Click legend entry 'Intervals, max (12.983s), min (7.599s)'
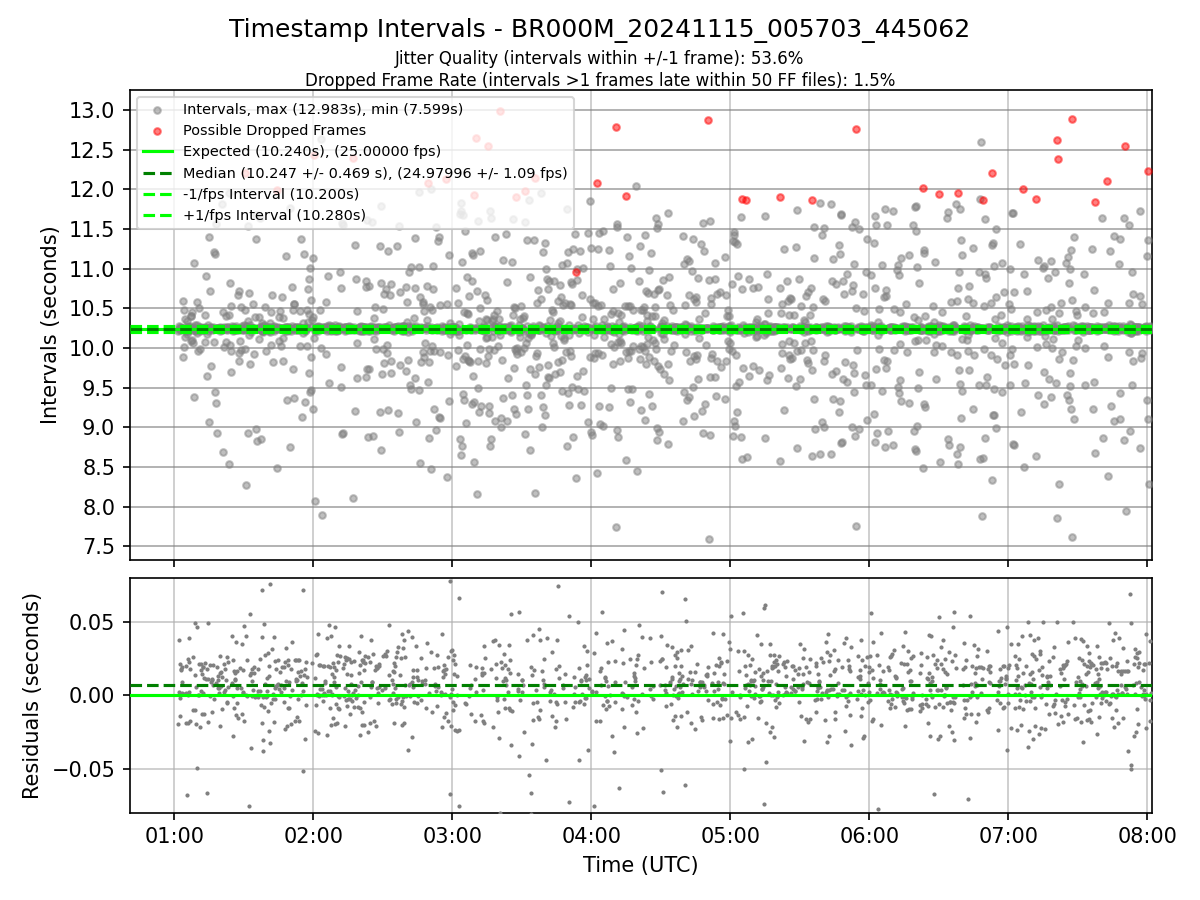Viewport: 1200px width, 900px height. pos(323,108)
